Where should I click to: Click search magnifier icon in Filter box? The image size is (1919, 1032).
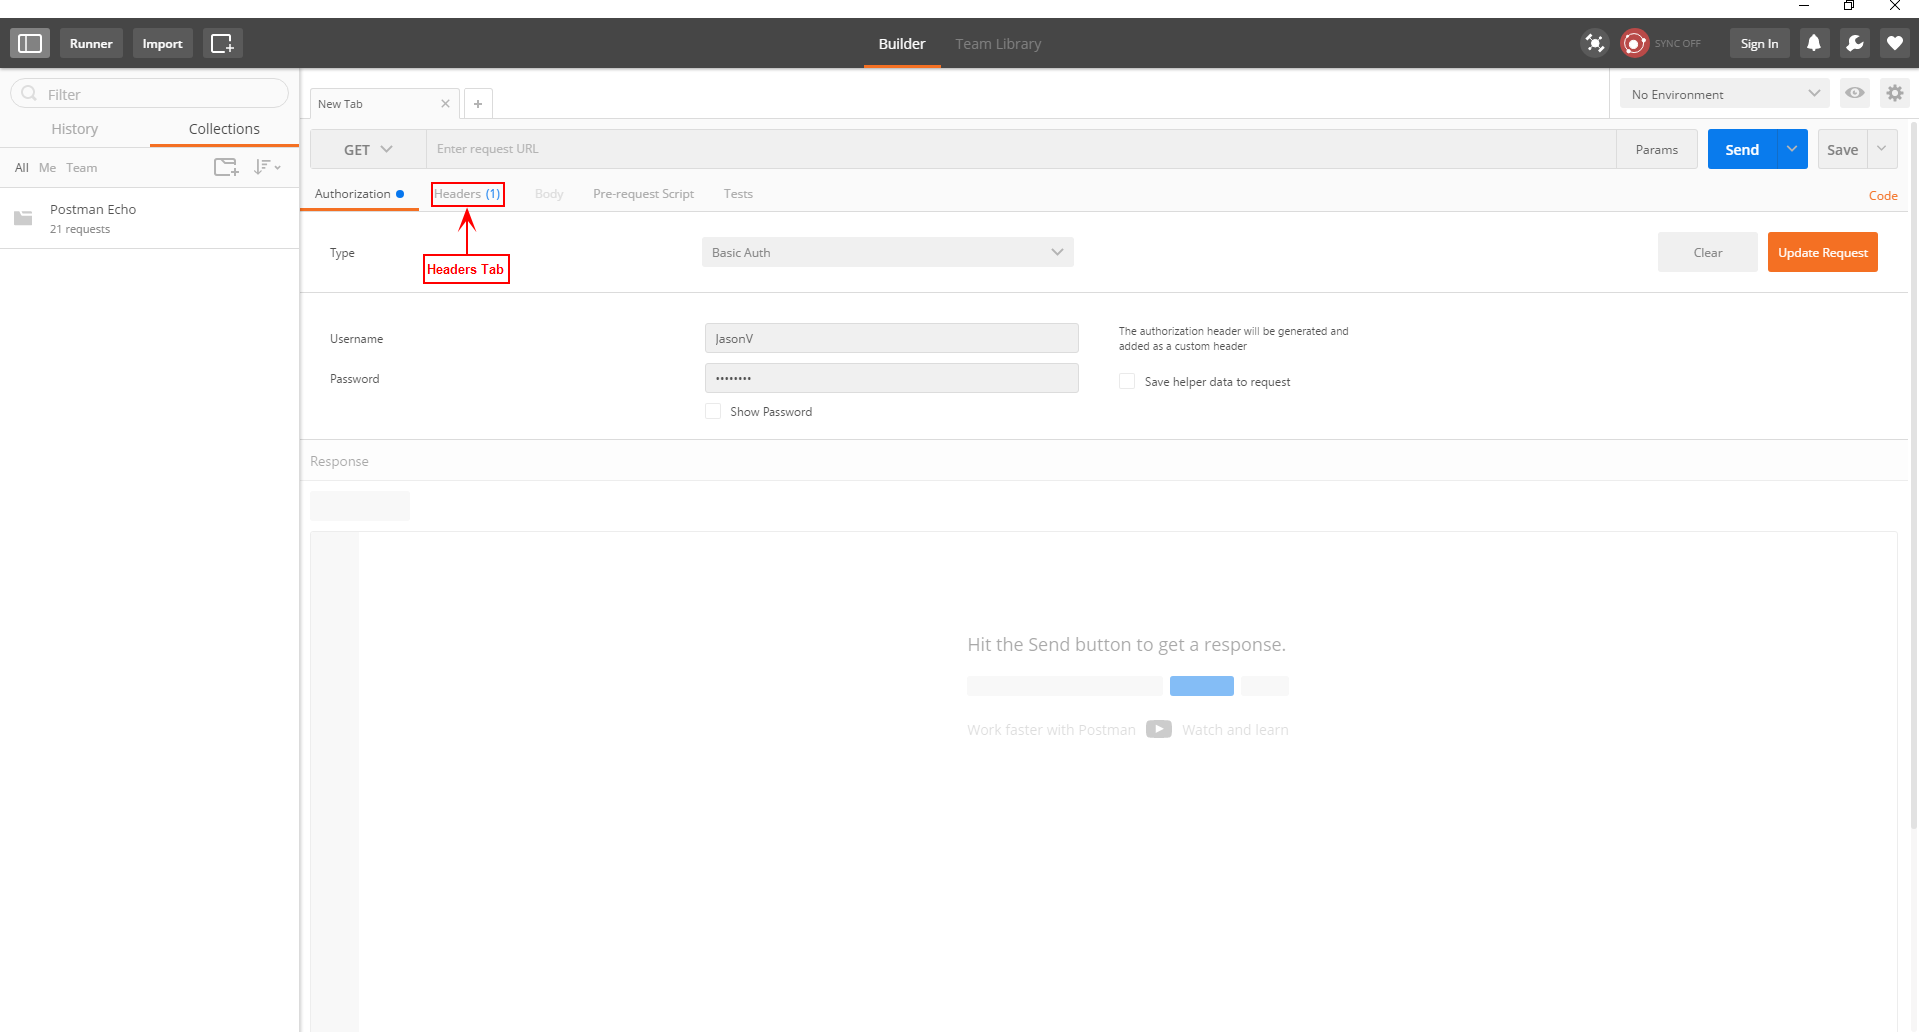30,94
